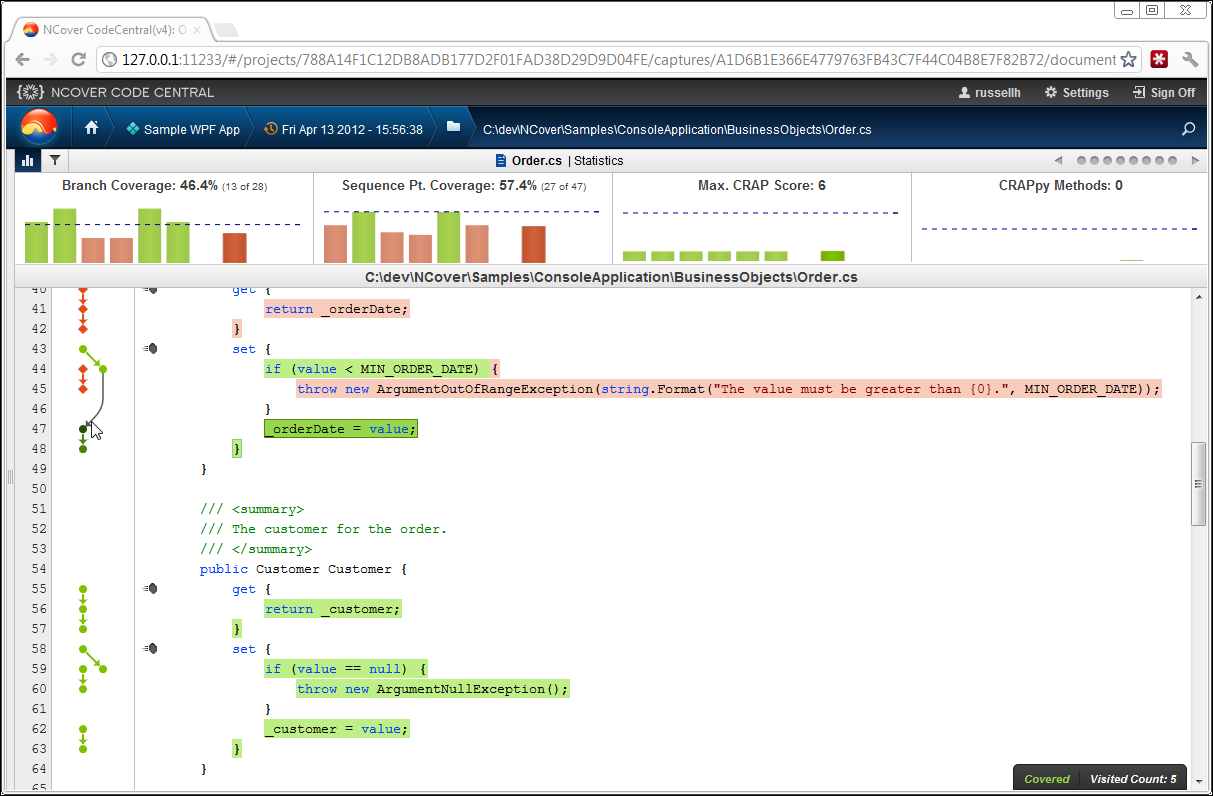Open the Statistics link
Screen dimensions: 1213x796
click(x=598, y=160)
